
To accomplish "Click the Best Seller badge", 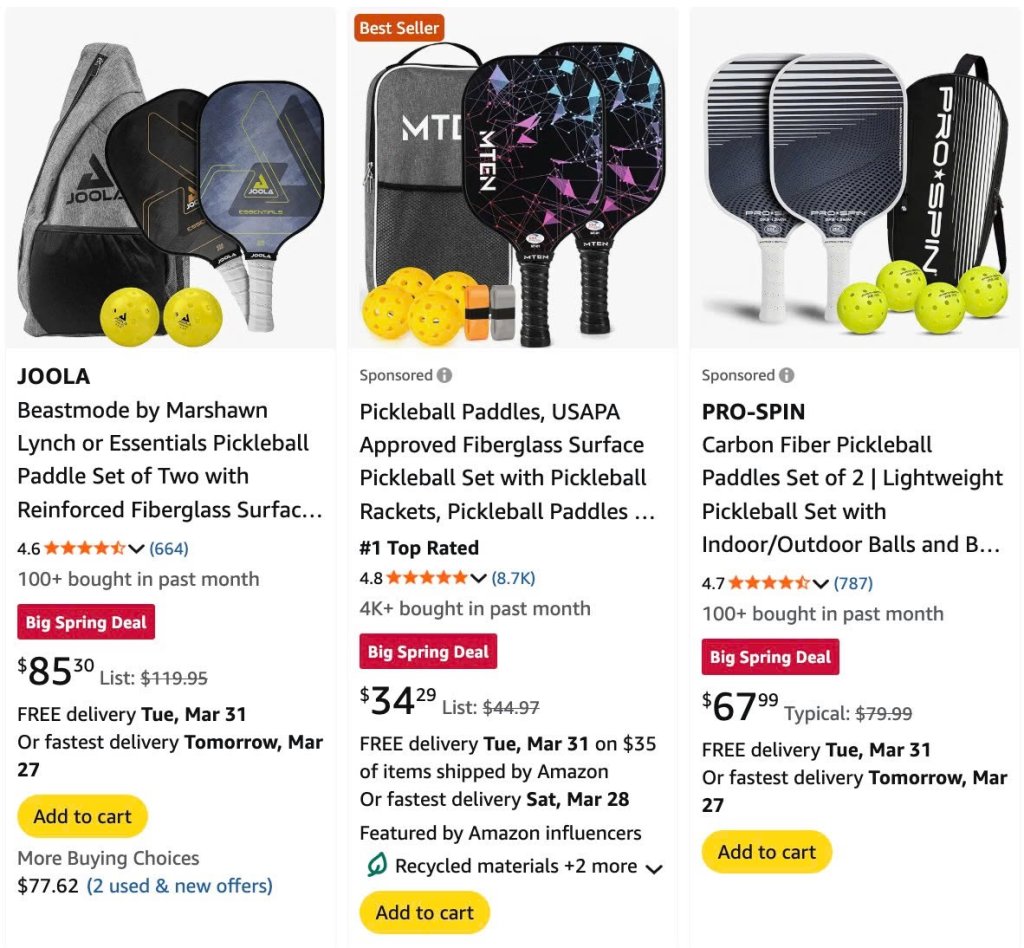I will [x=399, y=28].
